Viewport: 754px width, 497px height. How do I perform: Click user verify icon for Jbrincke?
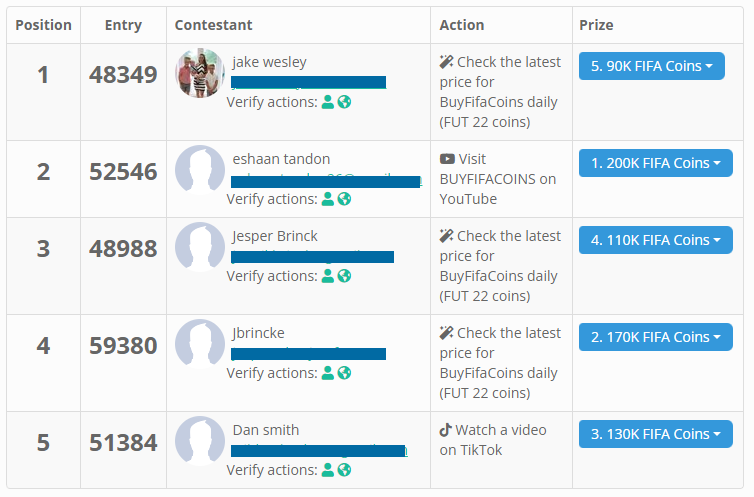click(x=328, y=373)
